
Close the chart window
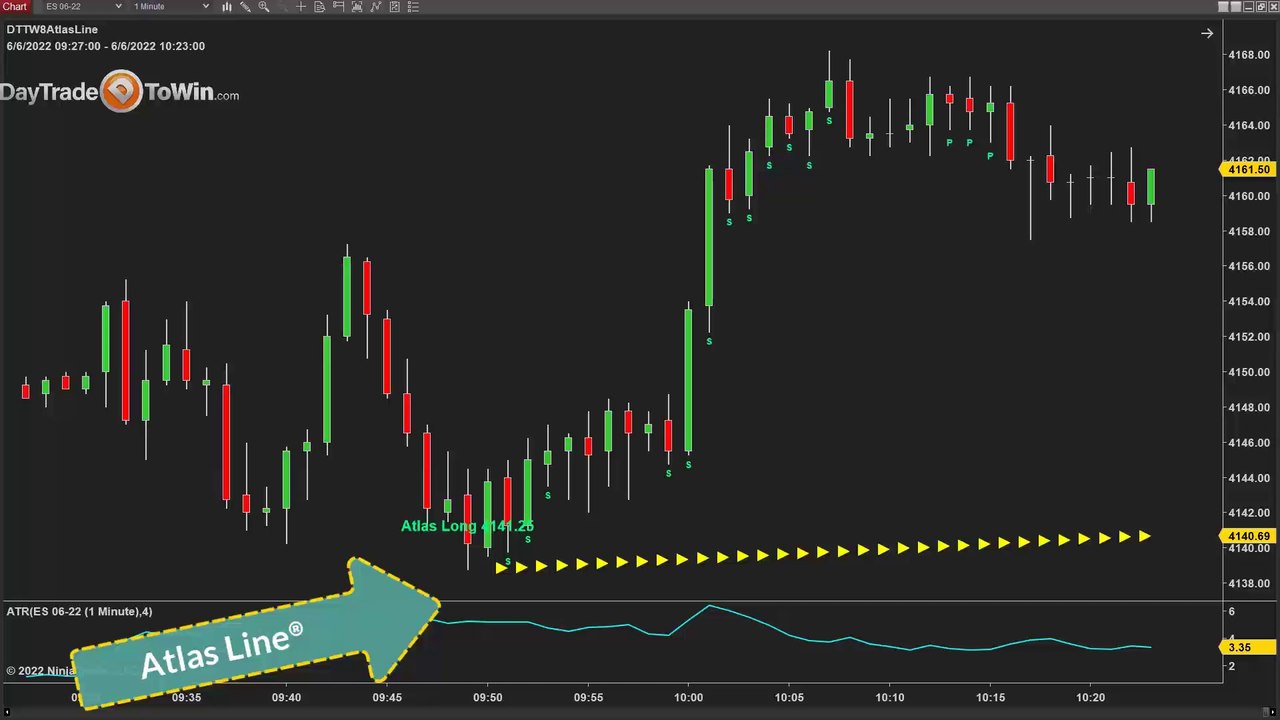coord(1274,7)
